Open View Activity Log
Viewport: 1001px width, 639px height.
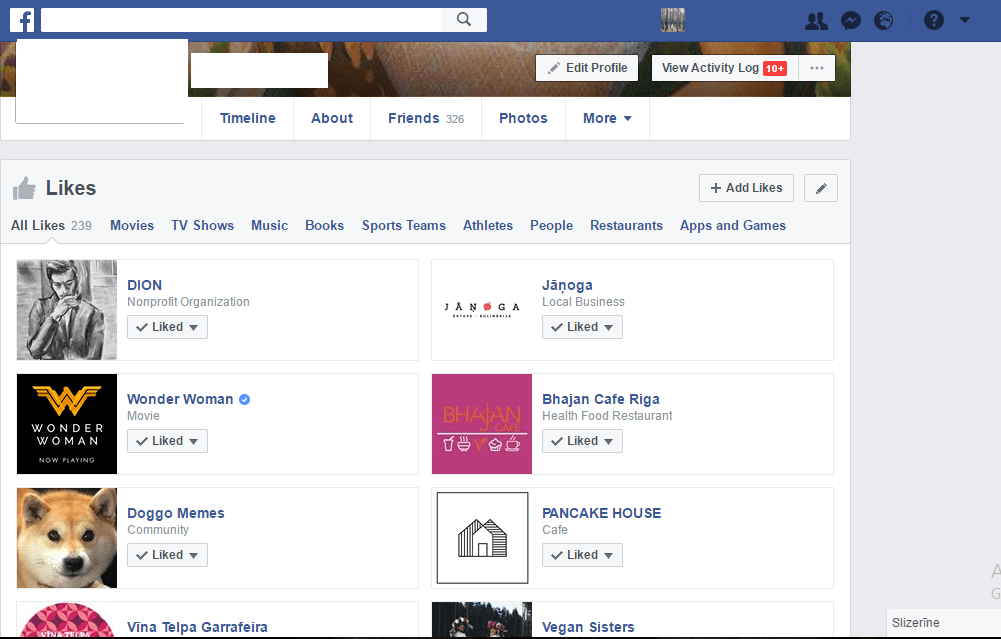point(725,68)
